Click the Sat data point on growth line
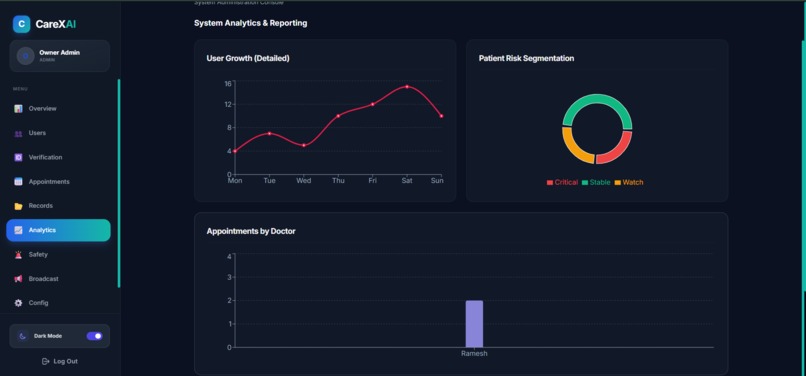Screen dimensions: 806x376 click(x=407, y=86)
